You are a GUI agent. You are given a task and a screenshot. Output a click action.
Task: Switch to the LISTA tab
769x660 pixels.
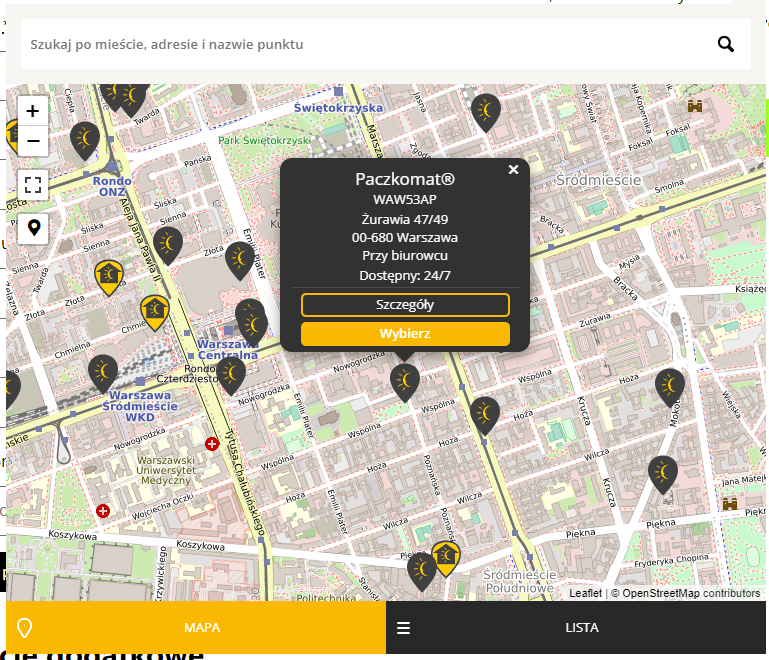pos(576,627)
